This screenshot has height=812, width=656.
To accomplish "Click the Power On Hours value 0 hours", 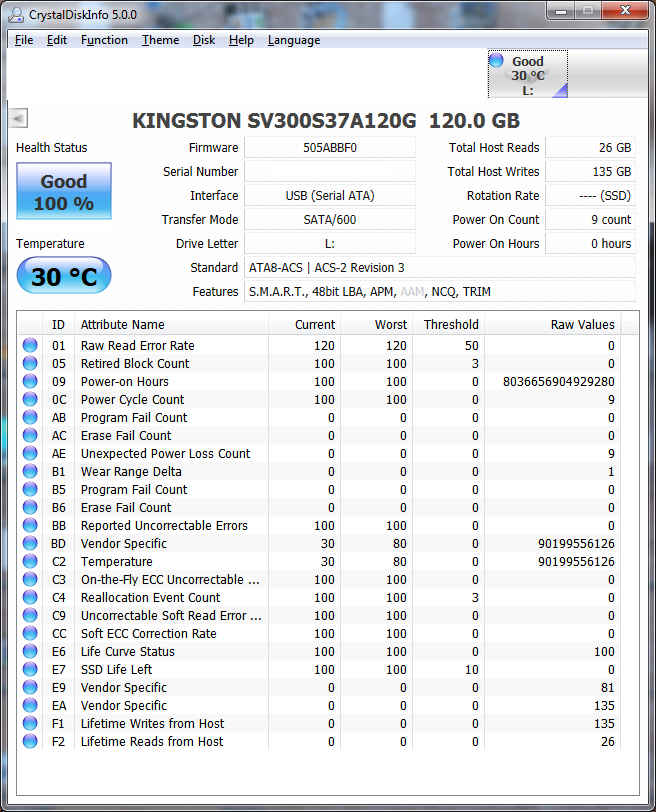I will [590, 243].
